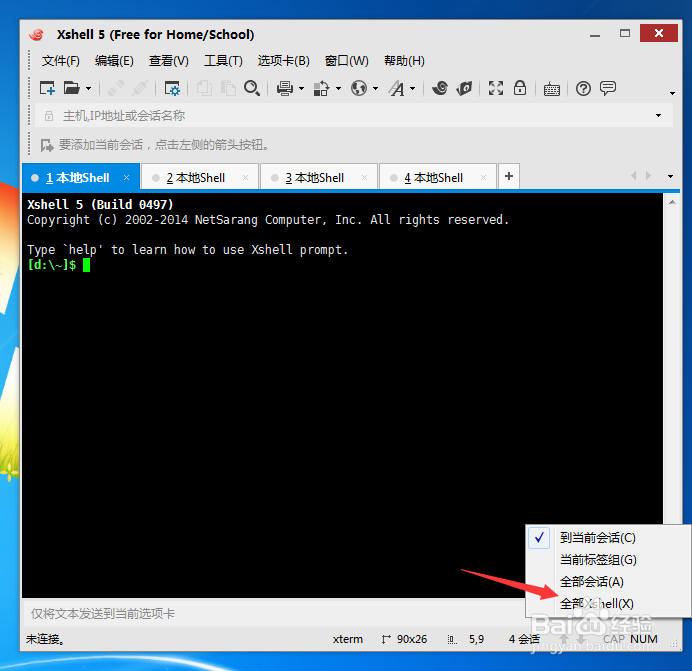Choose 全部Xshell(X) in popup menu

[608, 603]
